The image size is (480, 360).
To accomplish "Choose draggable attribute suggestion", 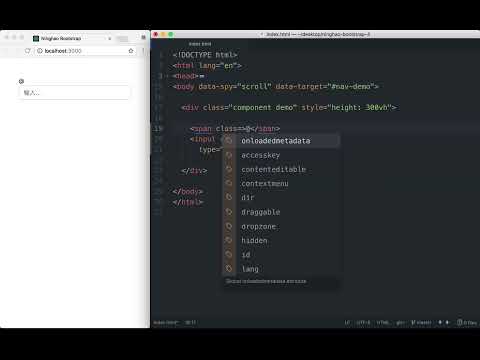I will tap(281, 212).
